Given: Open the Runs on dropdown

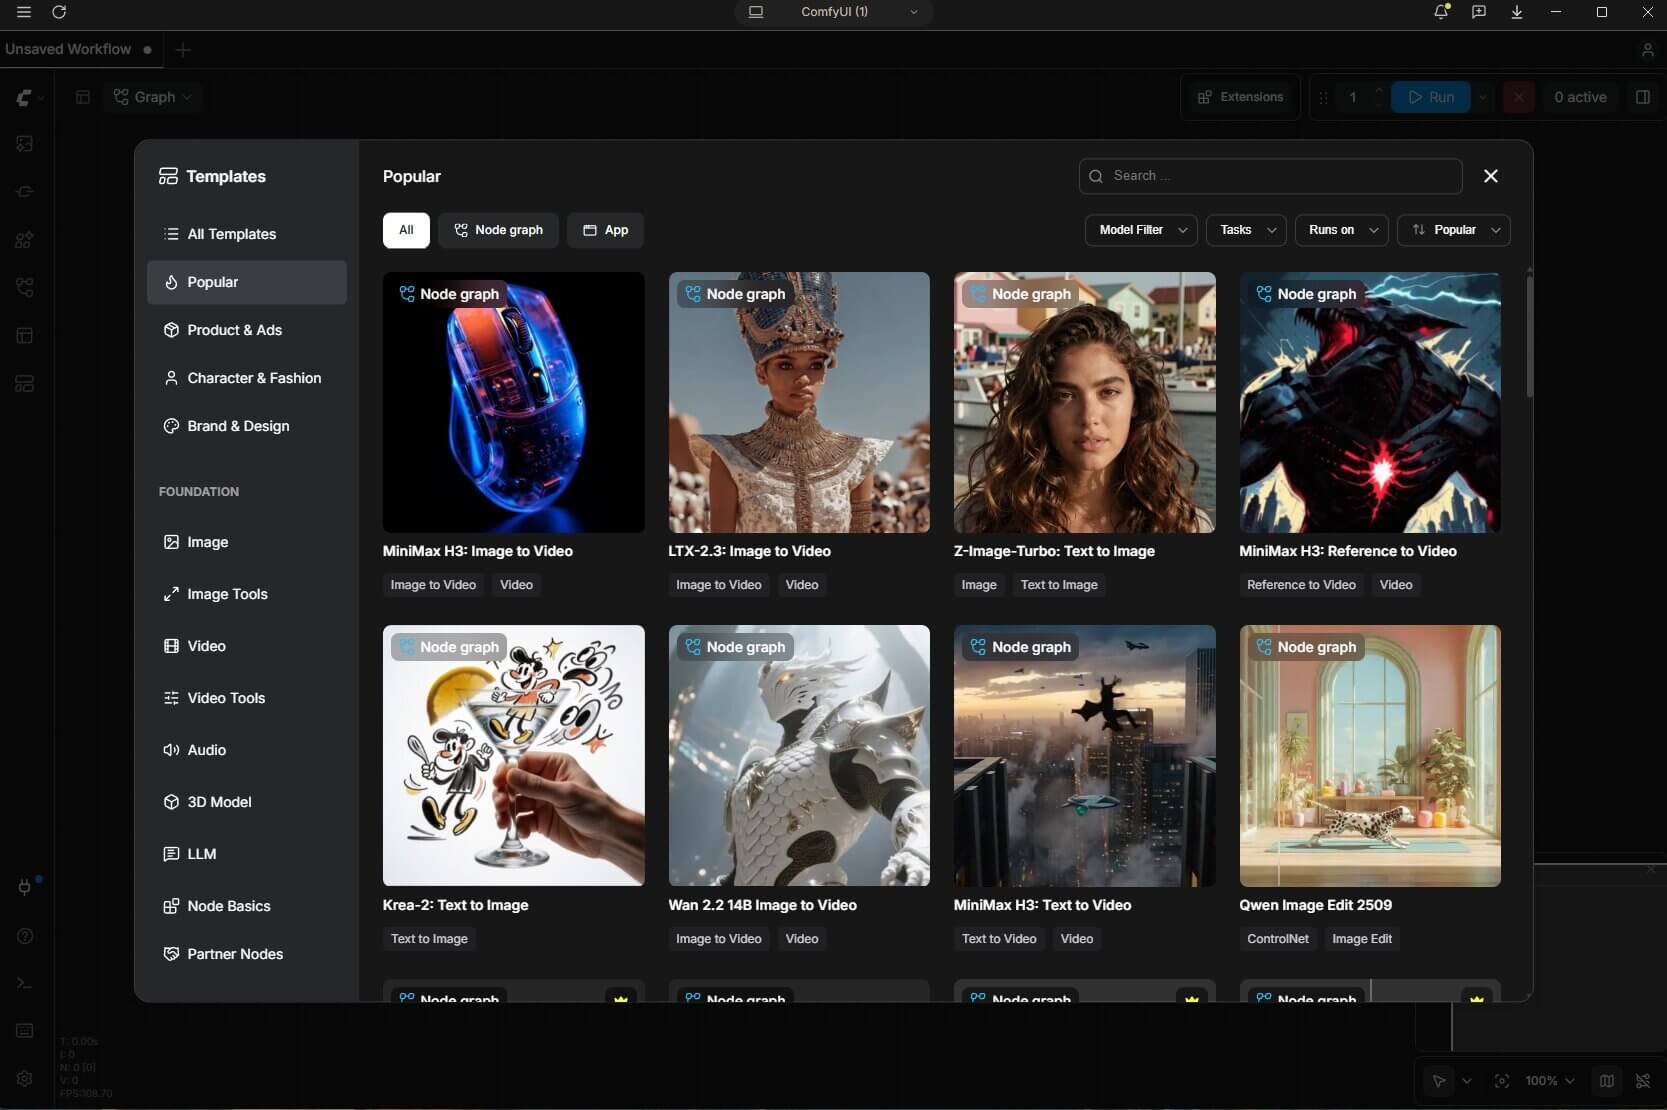Looking at the screenshot, I should pyautogui.click(x=1341, y=230).
